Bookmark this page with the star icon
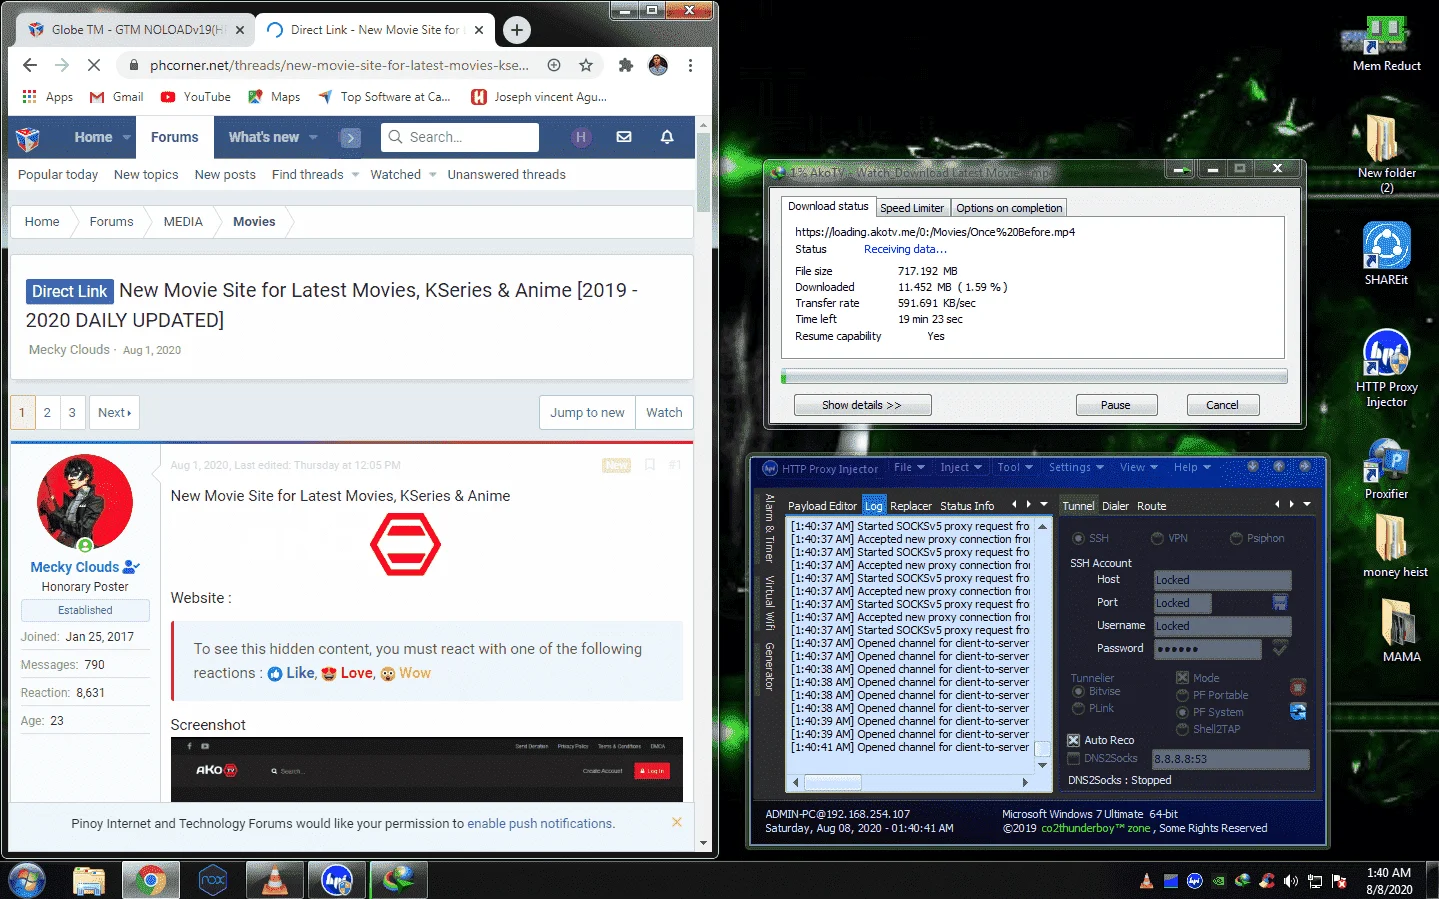Screen dimensions: 1439x899 click(x=586, y=65)
